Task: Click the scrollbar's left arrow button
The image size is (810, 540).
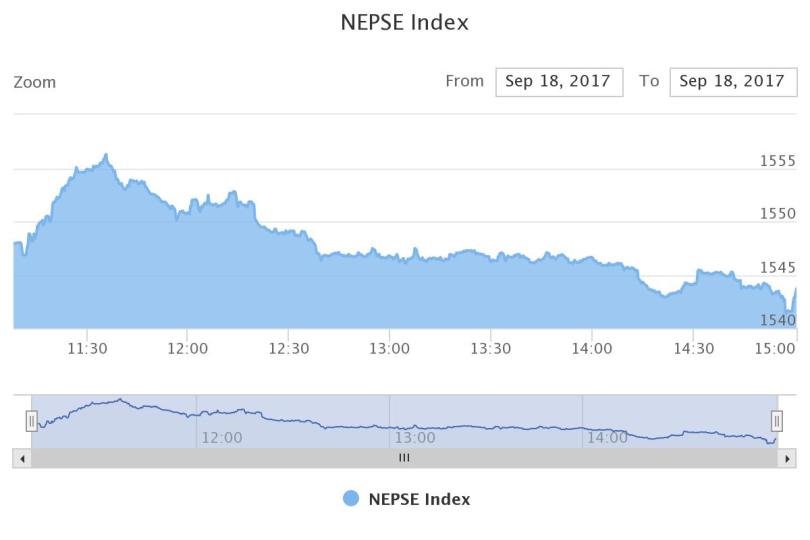Action: (22, 458)
